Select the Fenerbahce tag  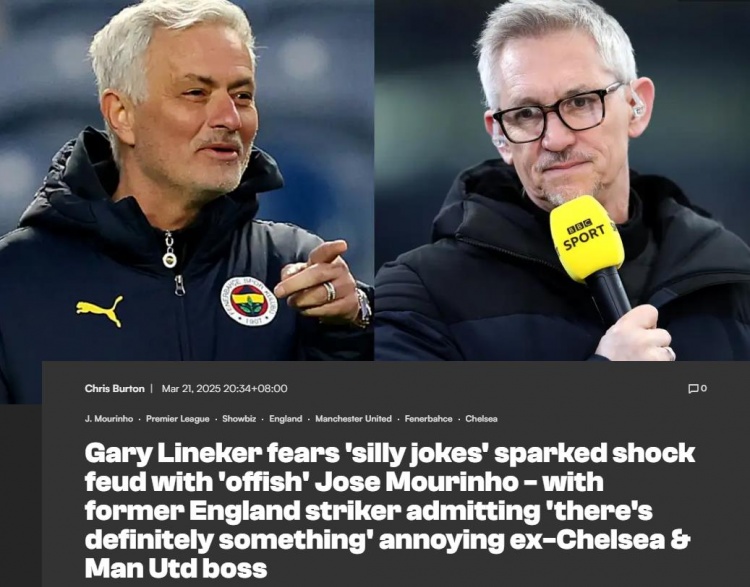pos(429,419)
